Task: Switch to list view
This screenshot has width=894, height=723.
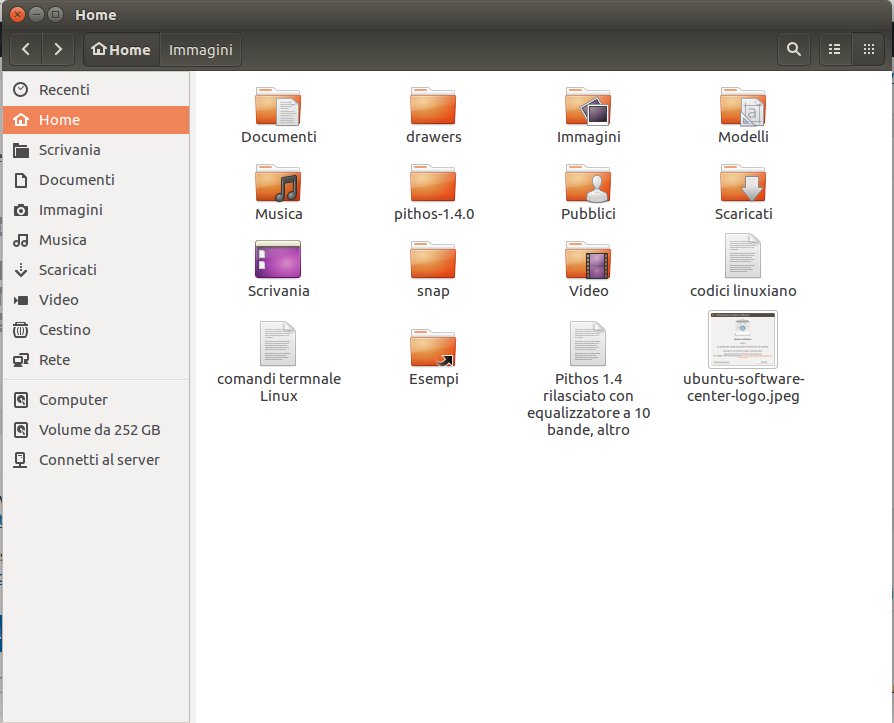Action: tap(834, 49)
